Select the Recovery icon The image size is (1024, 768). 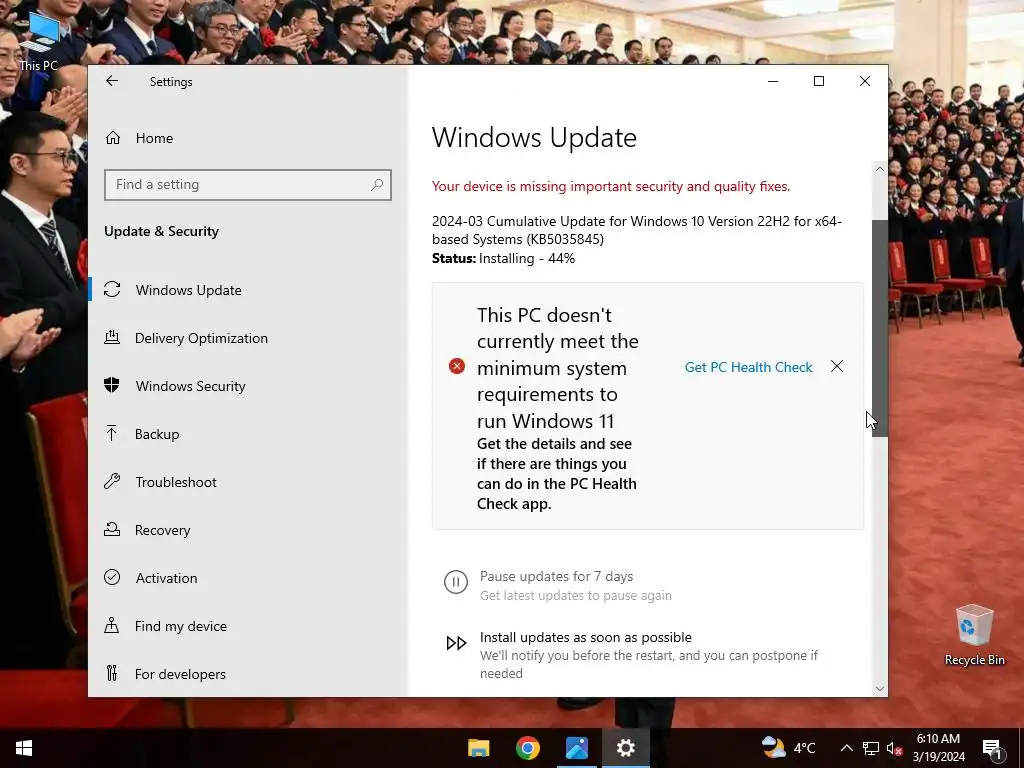click(x=112, y=530)
